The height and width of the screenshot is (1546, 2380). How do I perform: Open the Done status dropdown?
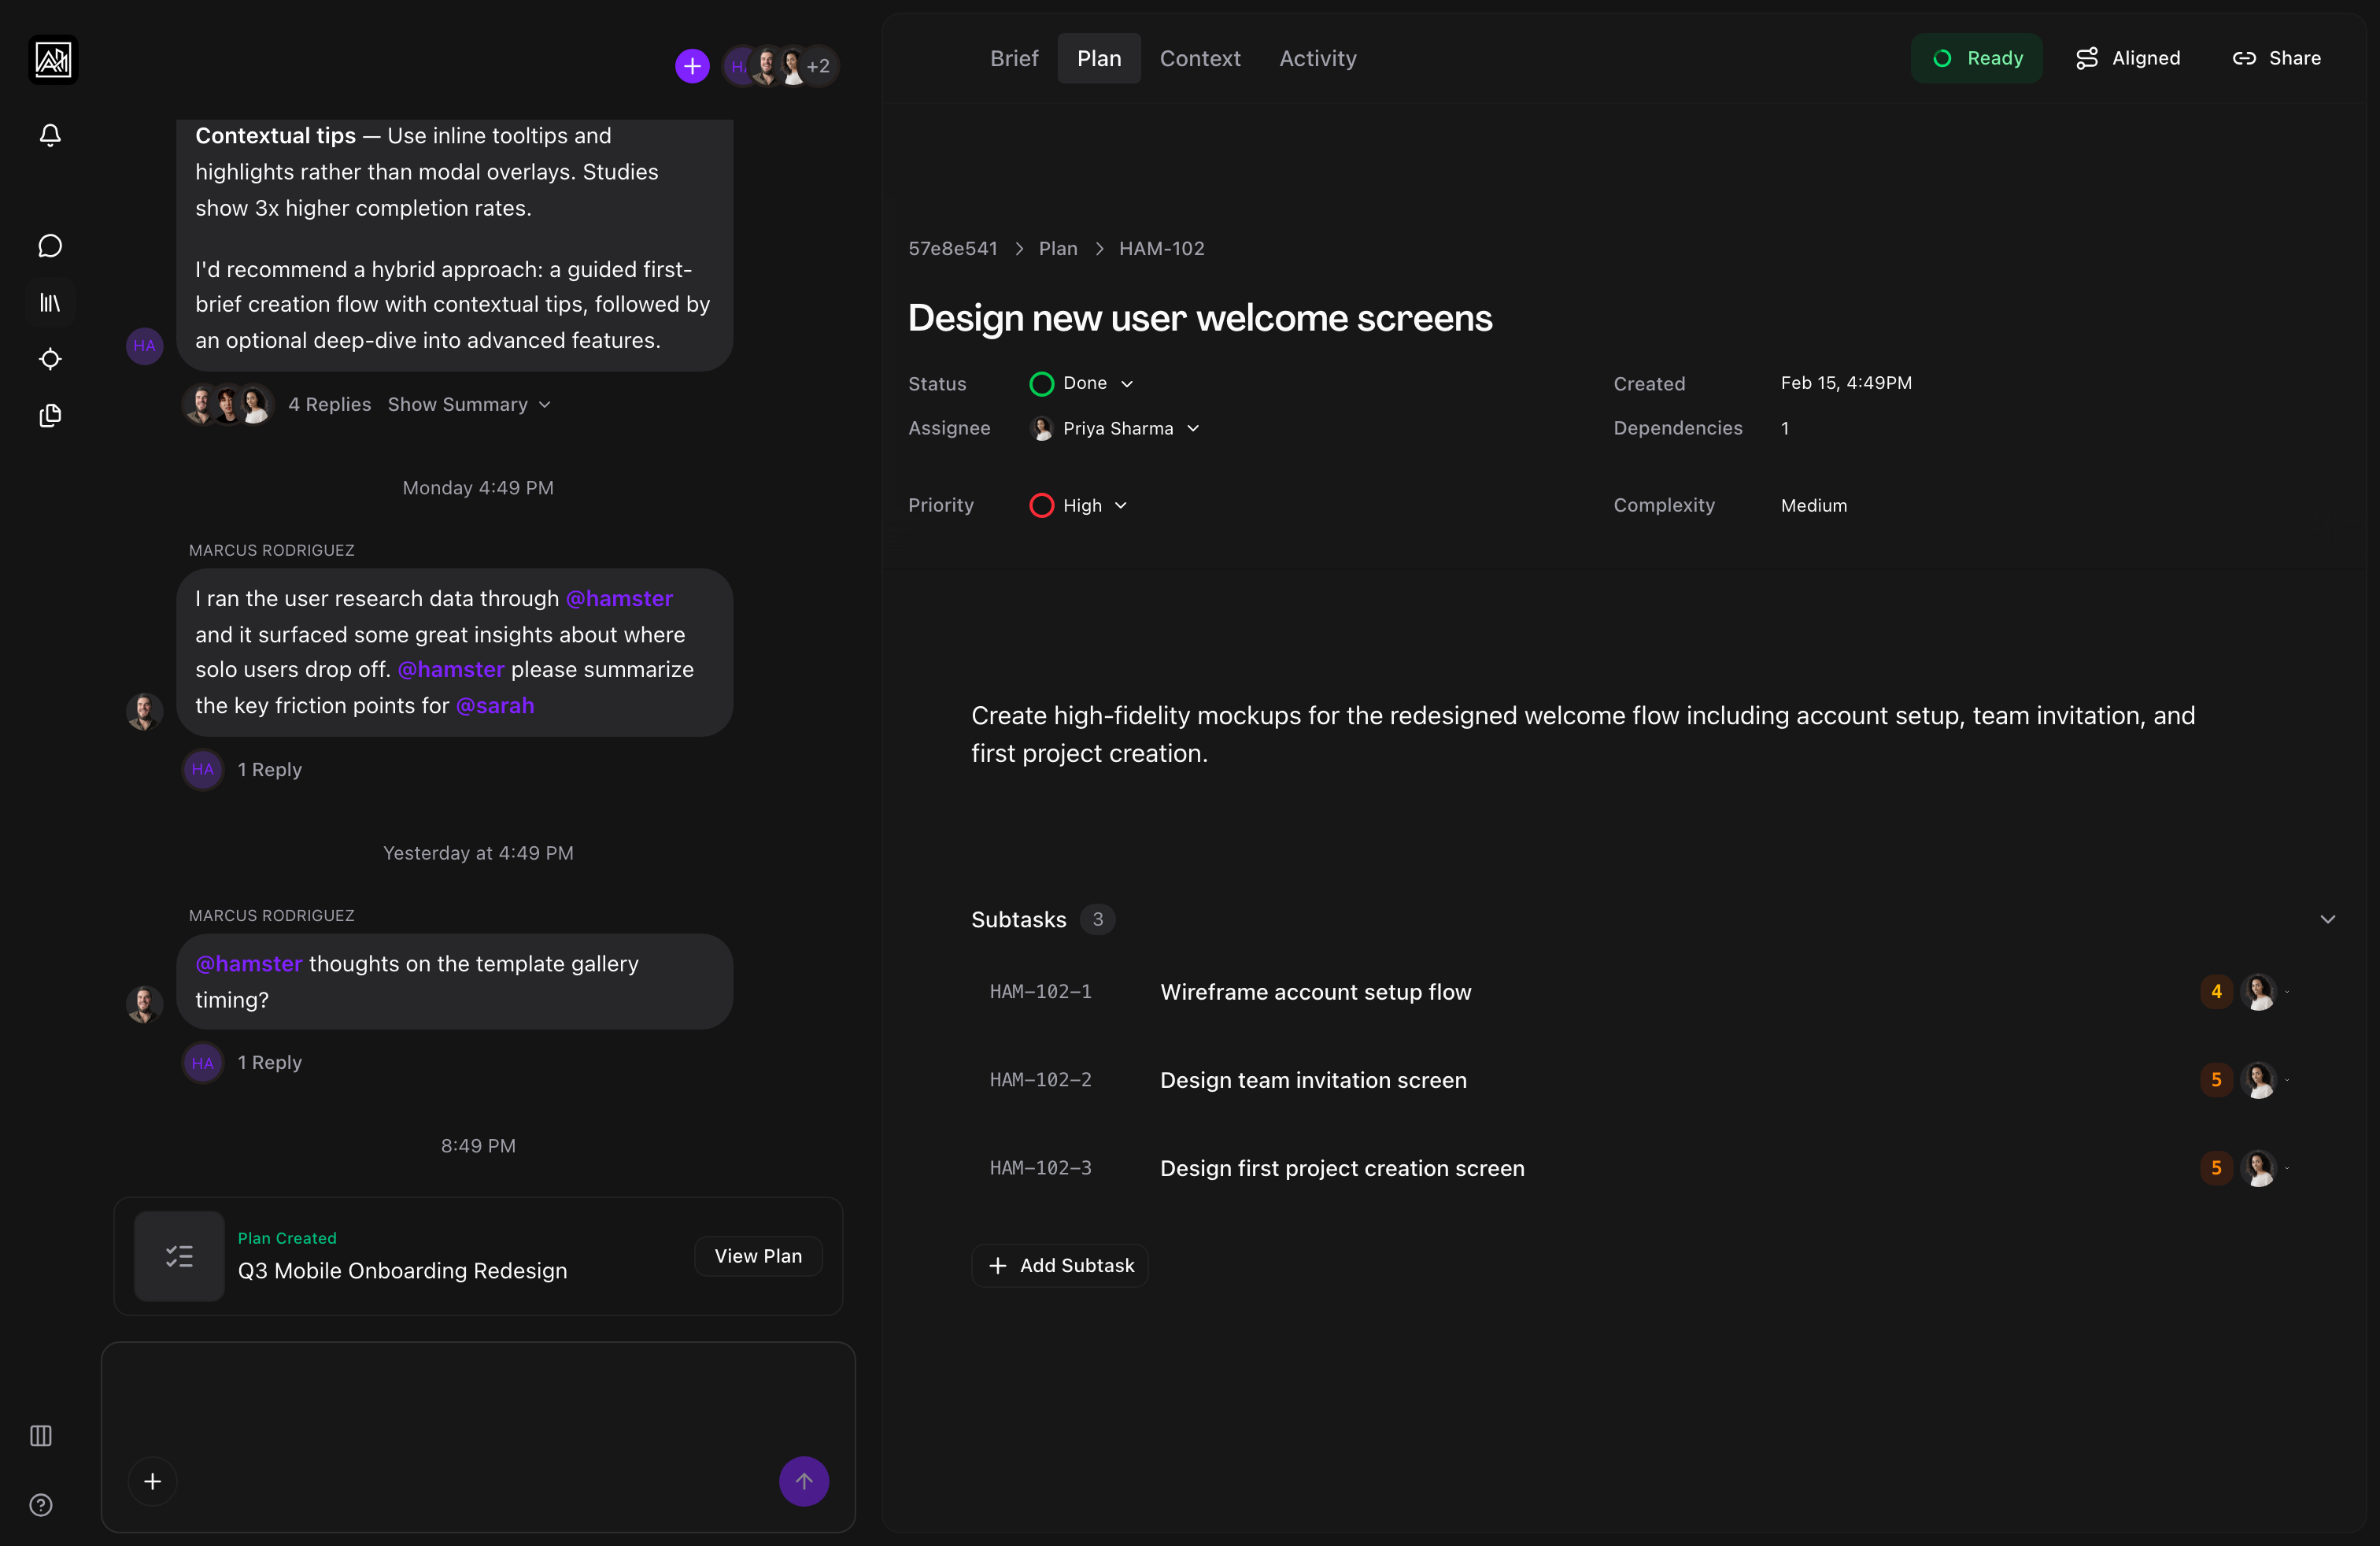[1082, 383]
